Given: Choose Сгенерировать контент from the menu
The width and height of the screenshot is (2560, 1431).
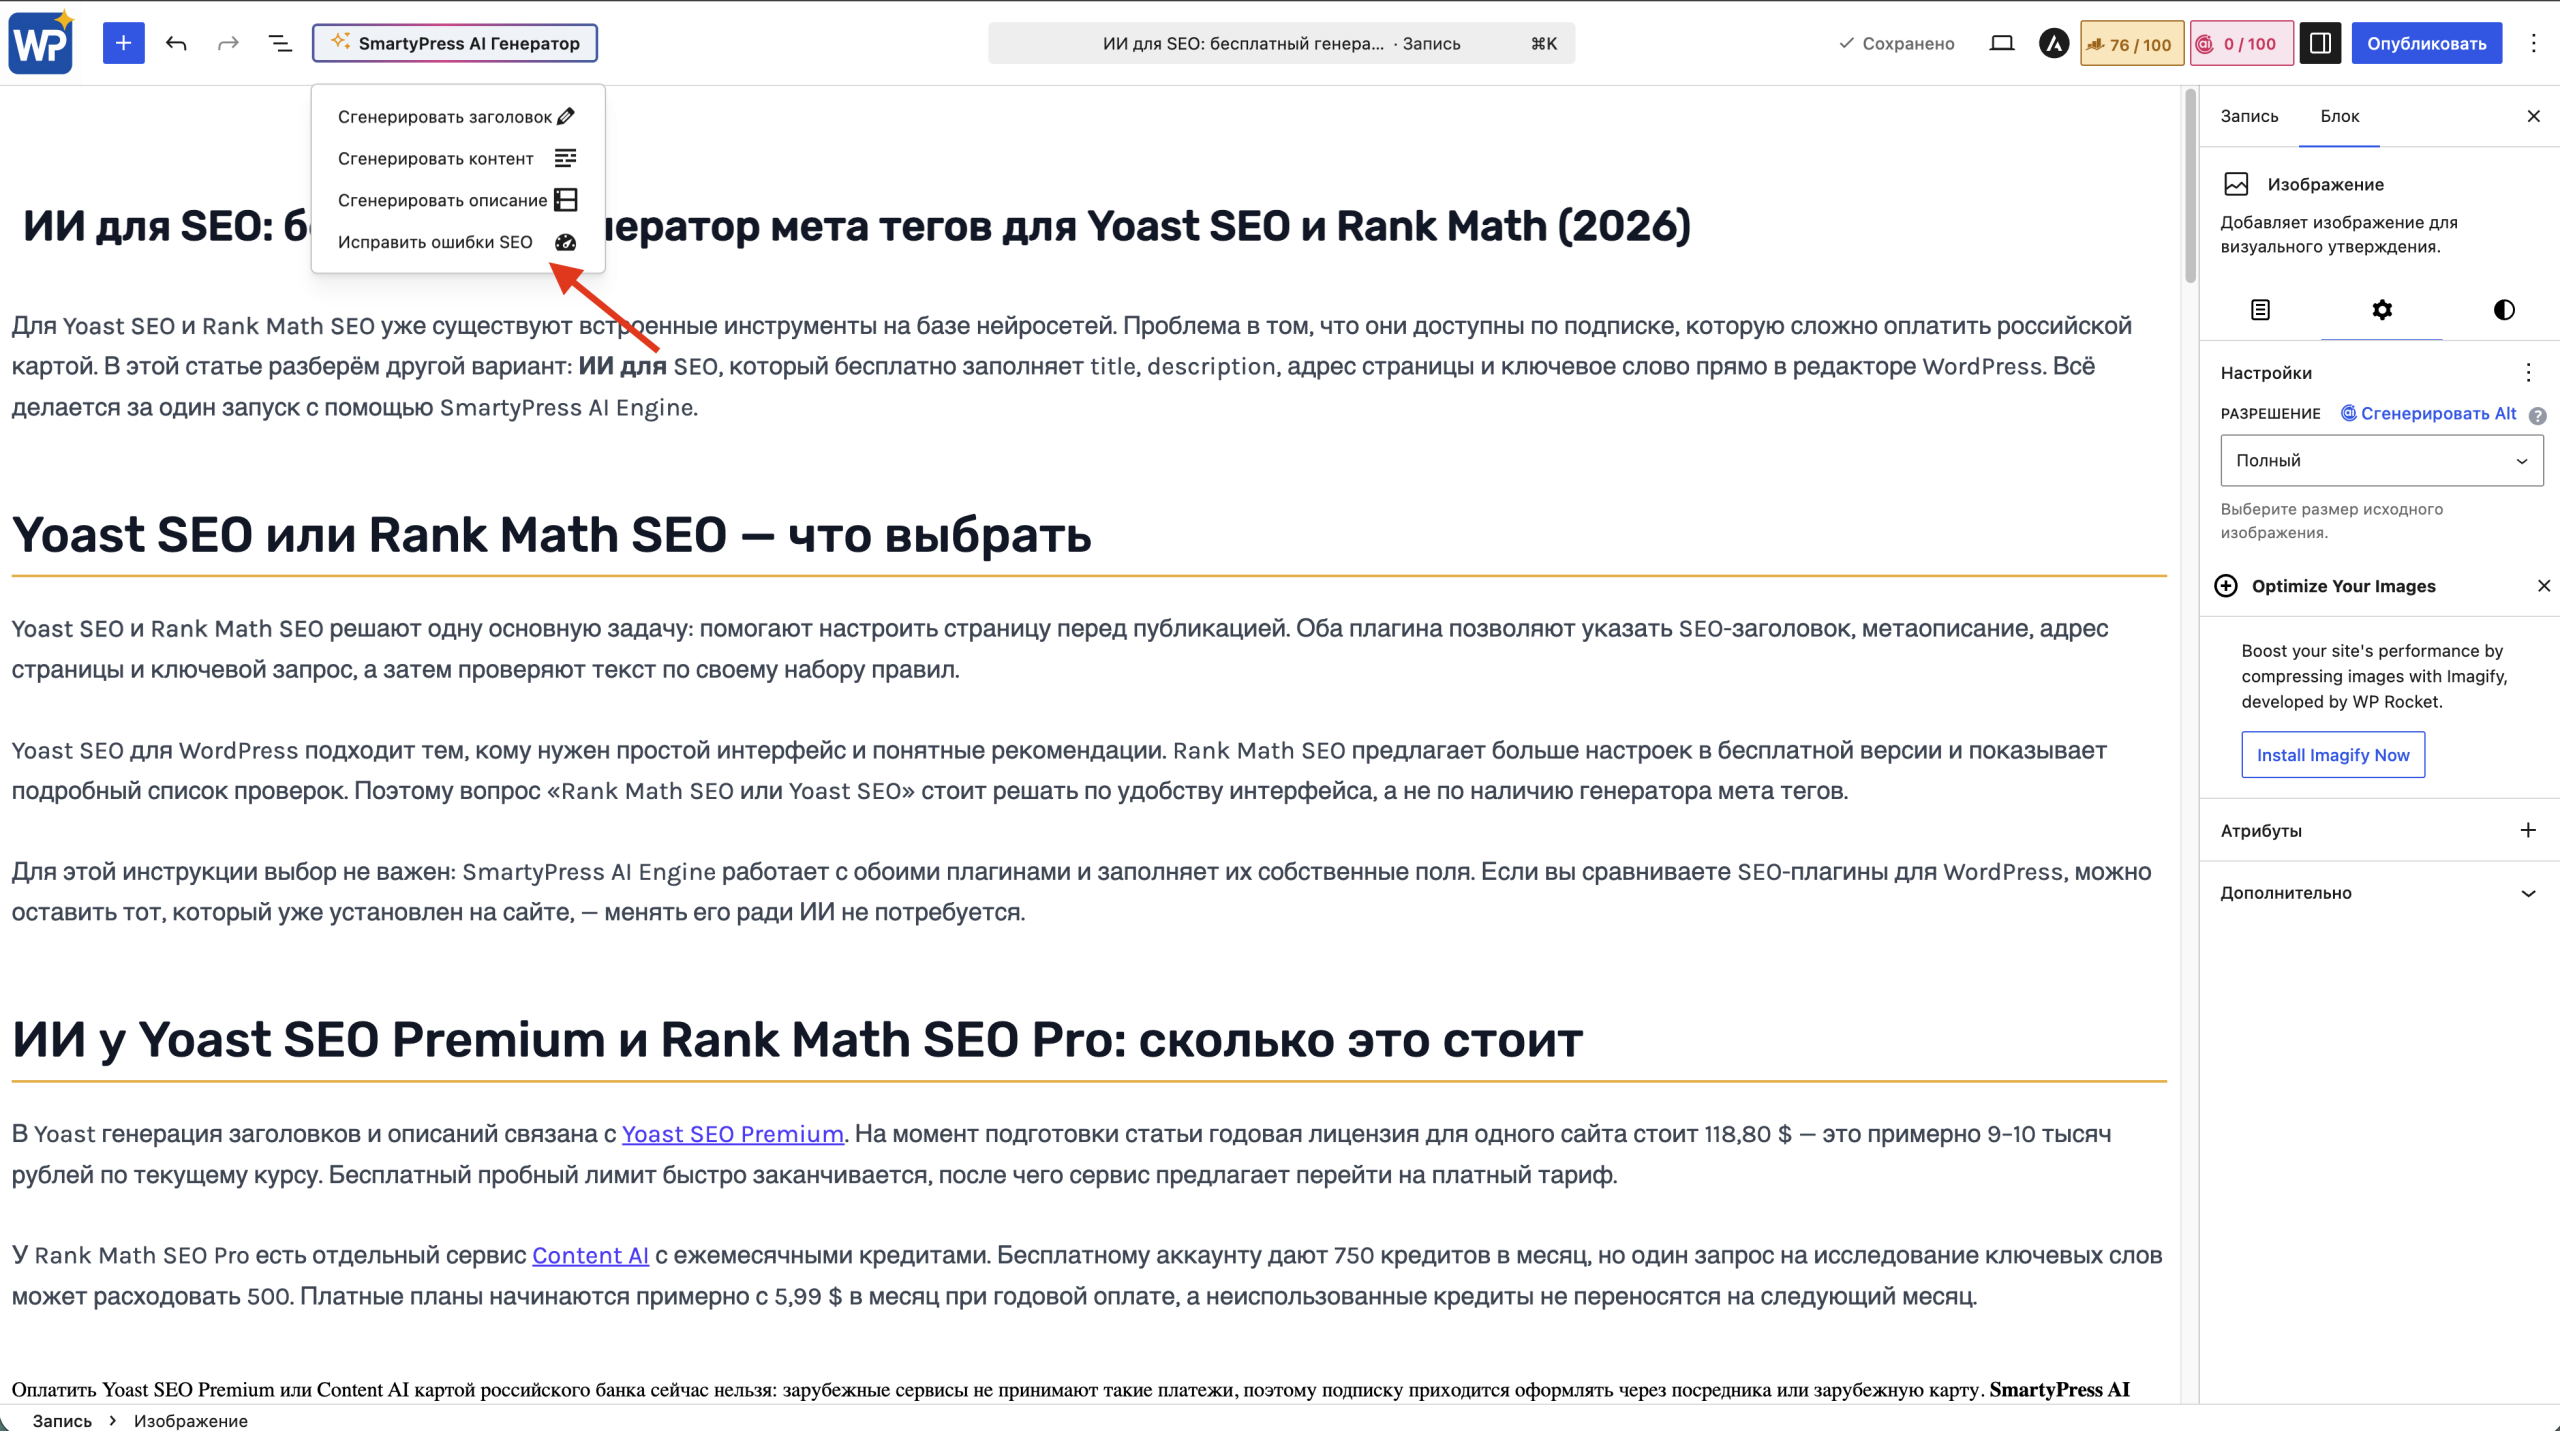Looking at the screenshot, I should [x=457, y=158].
